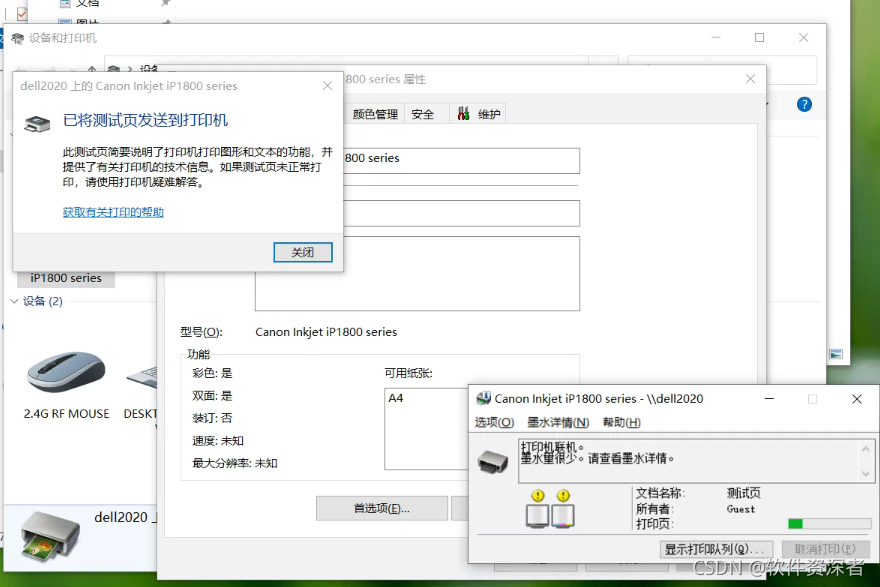This screenshot has width=880, height=587.
Task: Click the 设备和打印机 window title icon
Action: coord(17,38)
